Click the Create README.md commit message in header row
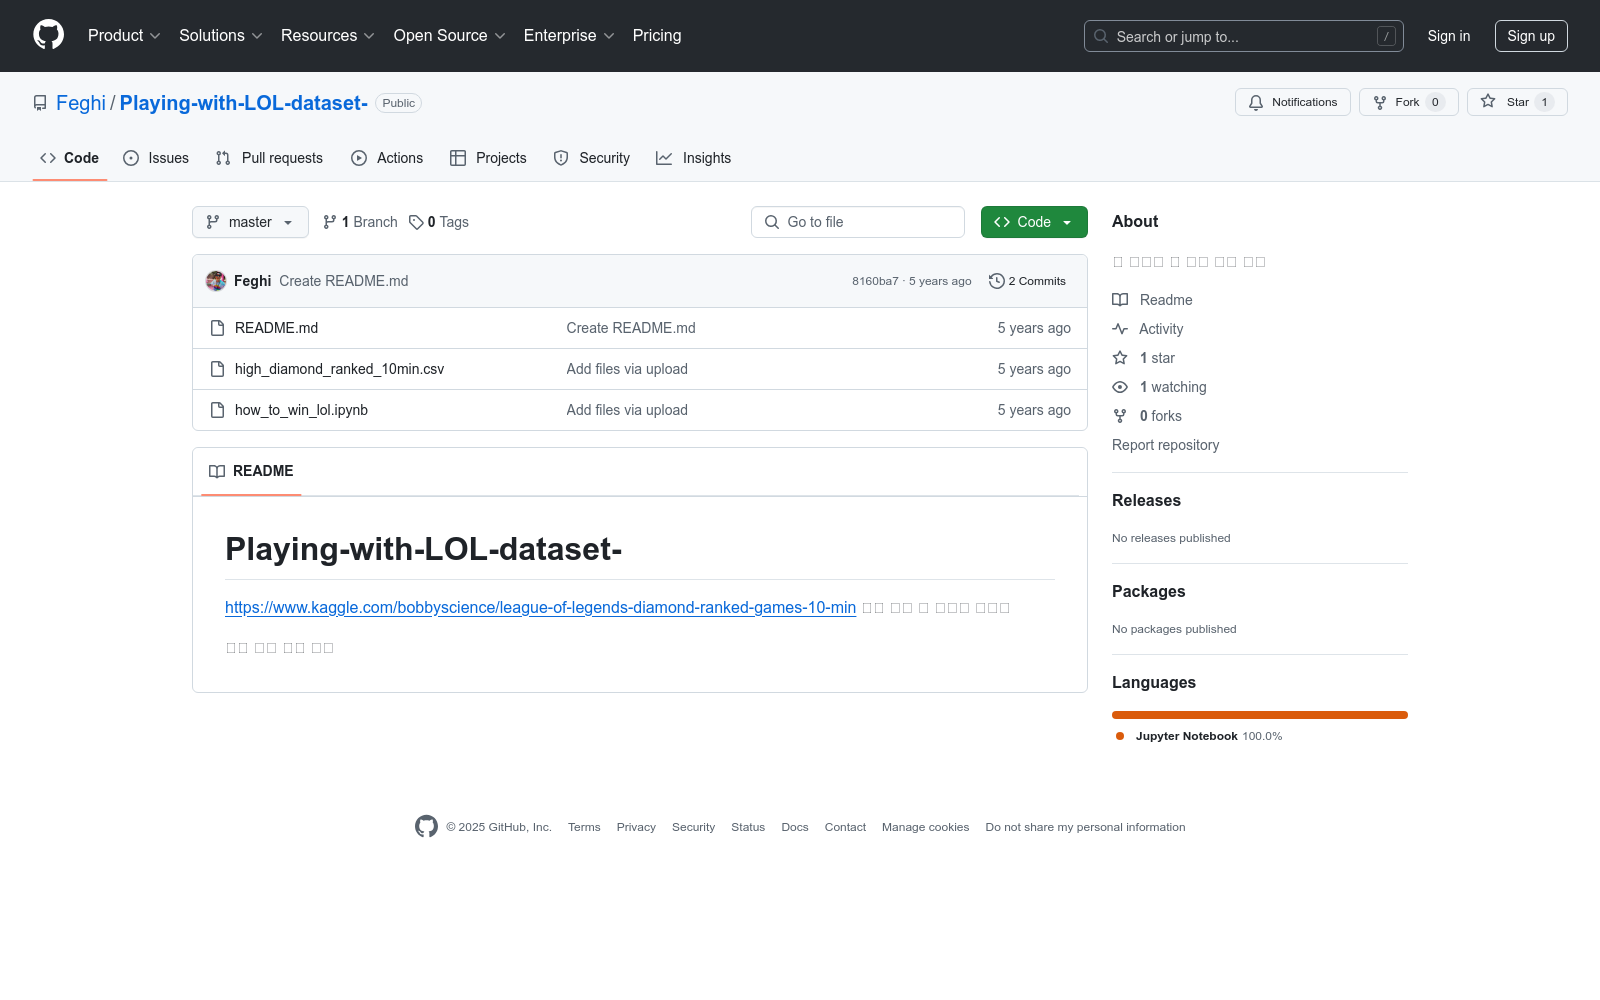The image size is (1600, 1000). pyautogui.click(x=344, y=281)
